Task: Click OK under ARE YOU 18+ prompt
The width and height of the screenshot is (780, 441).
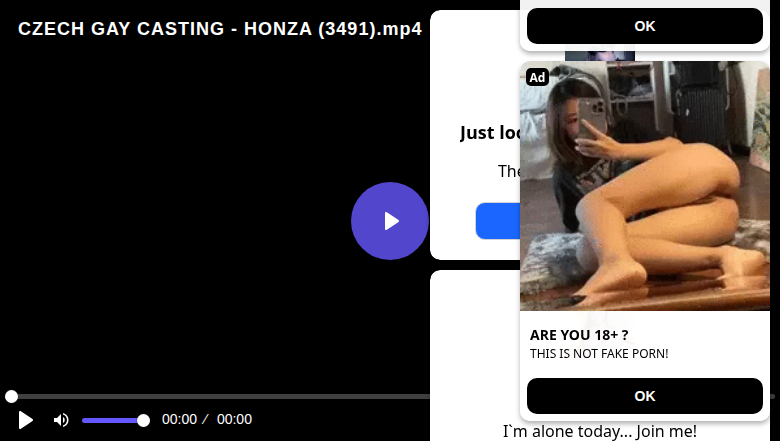Action: pyautogui.click(x=645, y=396)
